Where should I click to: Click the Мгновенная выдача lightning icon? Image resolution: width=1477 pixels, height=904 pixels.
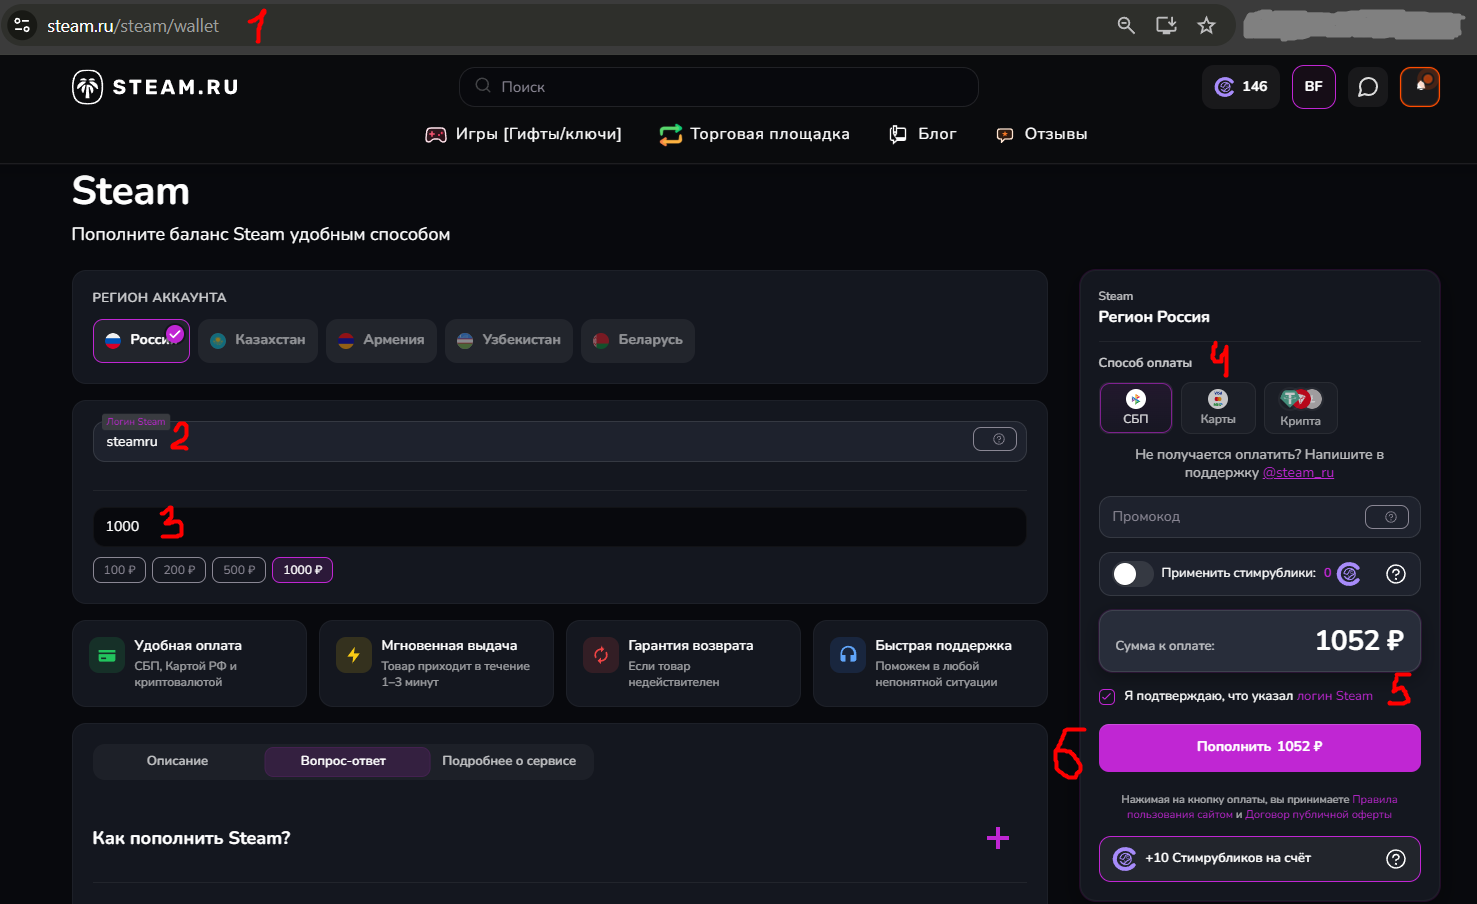354,655
